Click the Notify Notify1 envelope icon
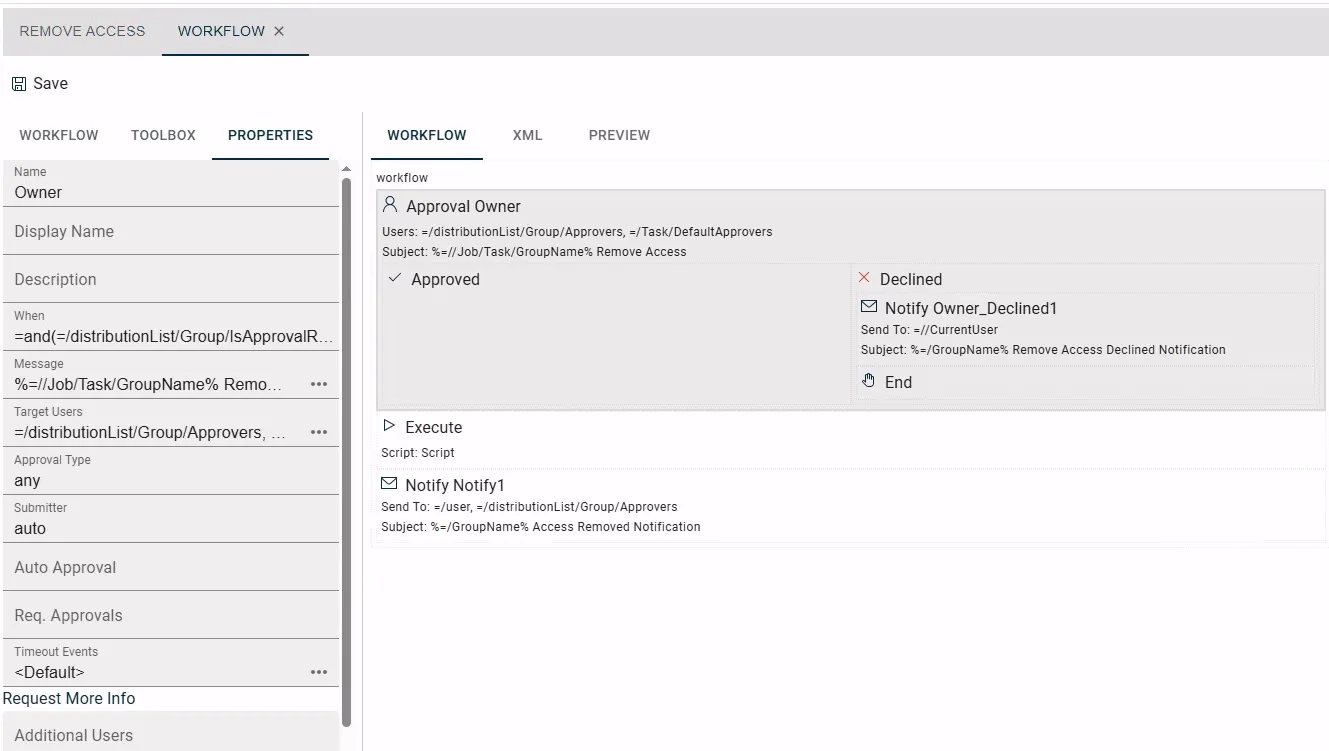 coord(389,484)
